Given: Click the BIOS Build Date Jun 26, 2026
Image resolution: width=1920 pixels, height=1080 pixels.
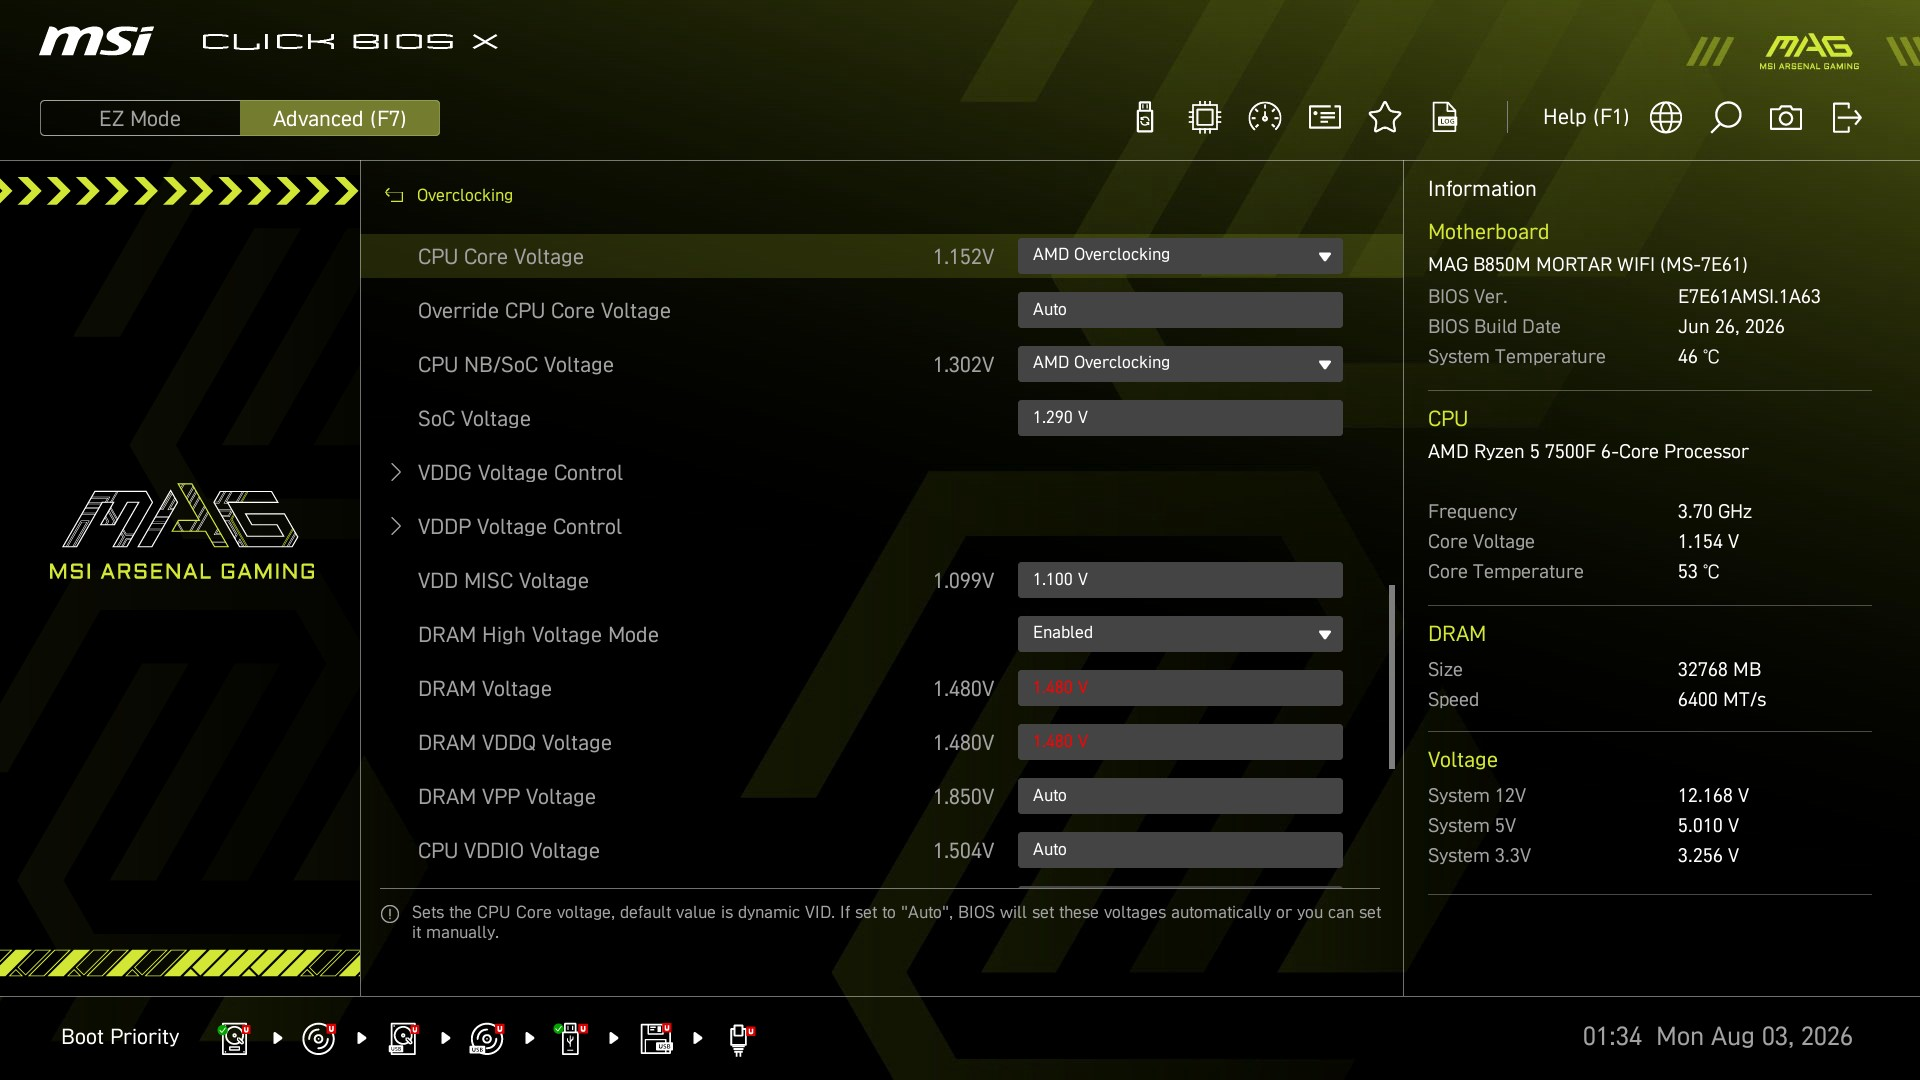Looking at the screenshot, I should coord(1731,327).
